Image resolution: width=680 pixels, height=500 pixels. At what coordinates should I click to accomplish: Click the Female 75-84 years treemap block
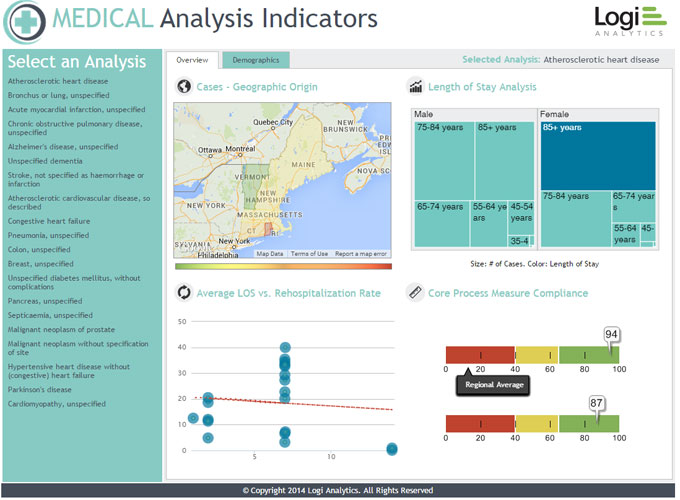(x=575, y=219)
